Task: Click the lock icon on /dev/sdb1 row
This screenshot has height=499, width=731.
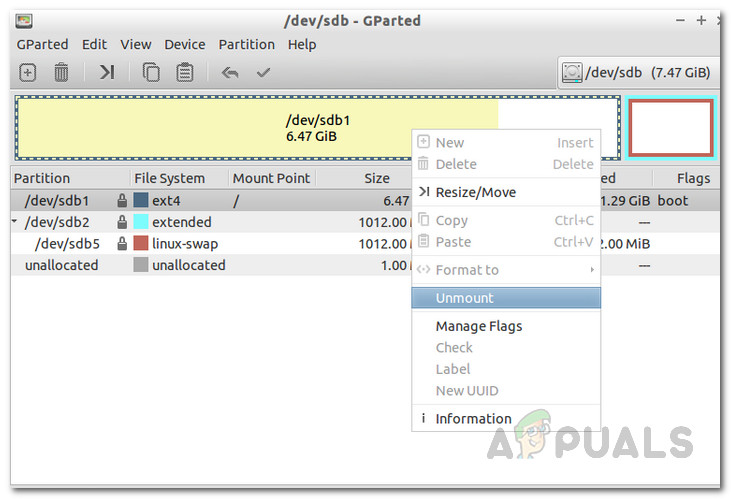Action: [122, 201]
